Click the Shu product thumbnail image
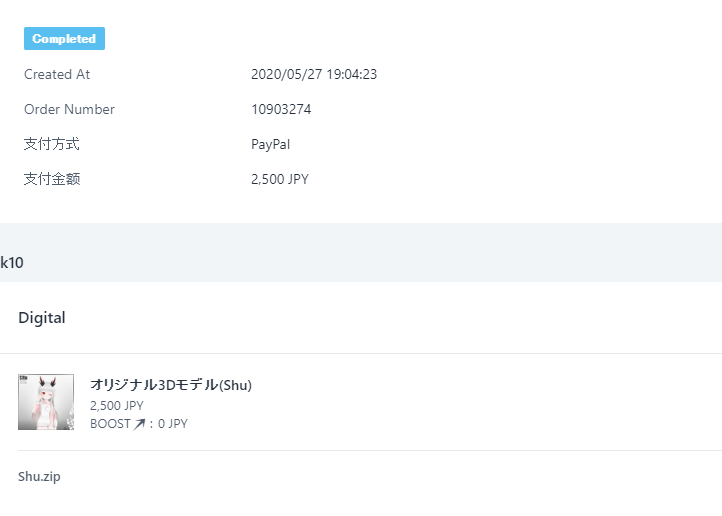Viewport: 722px width, 516px height. click(46, 402)
